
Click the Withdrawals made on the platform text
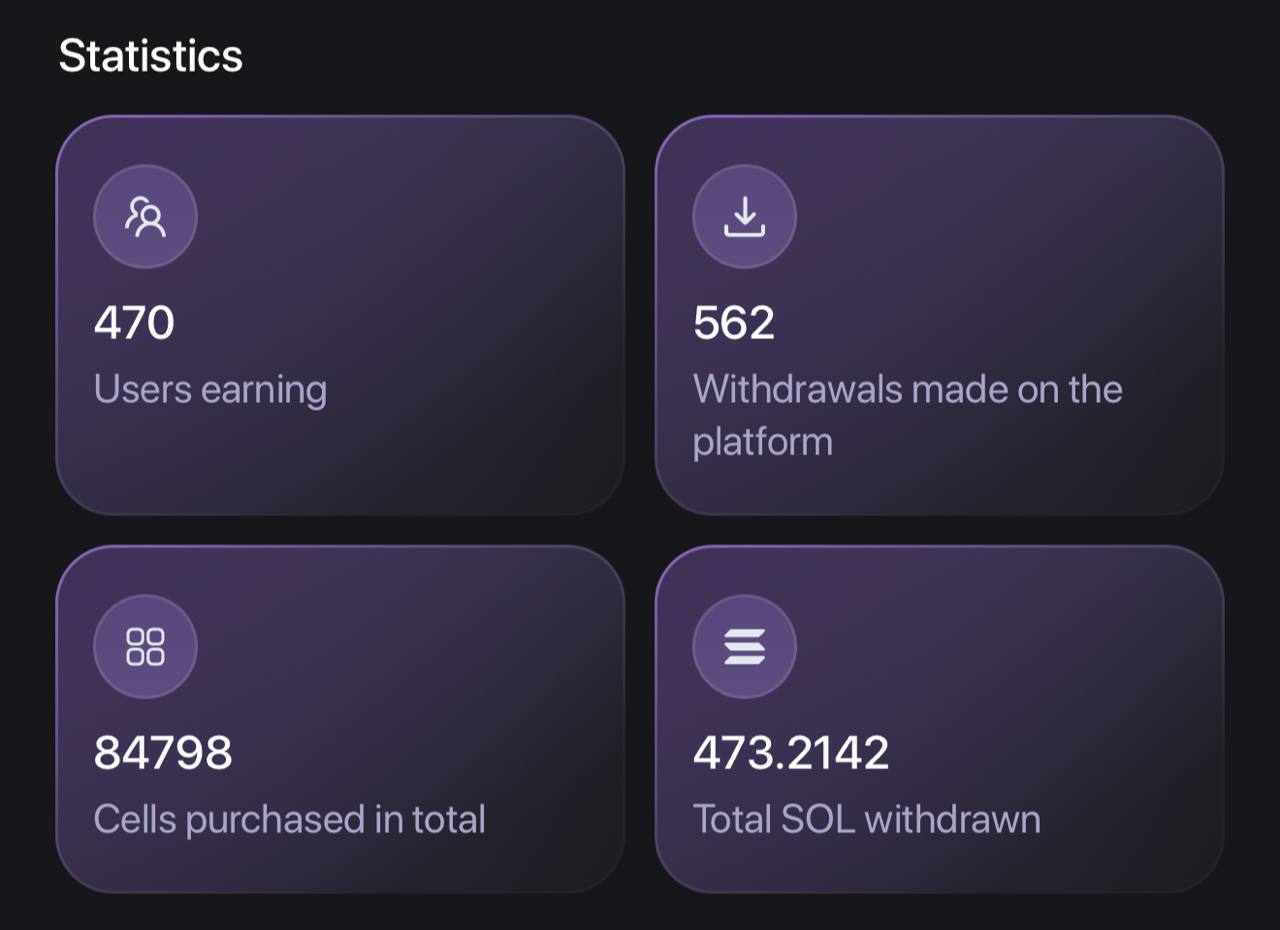908,415
